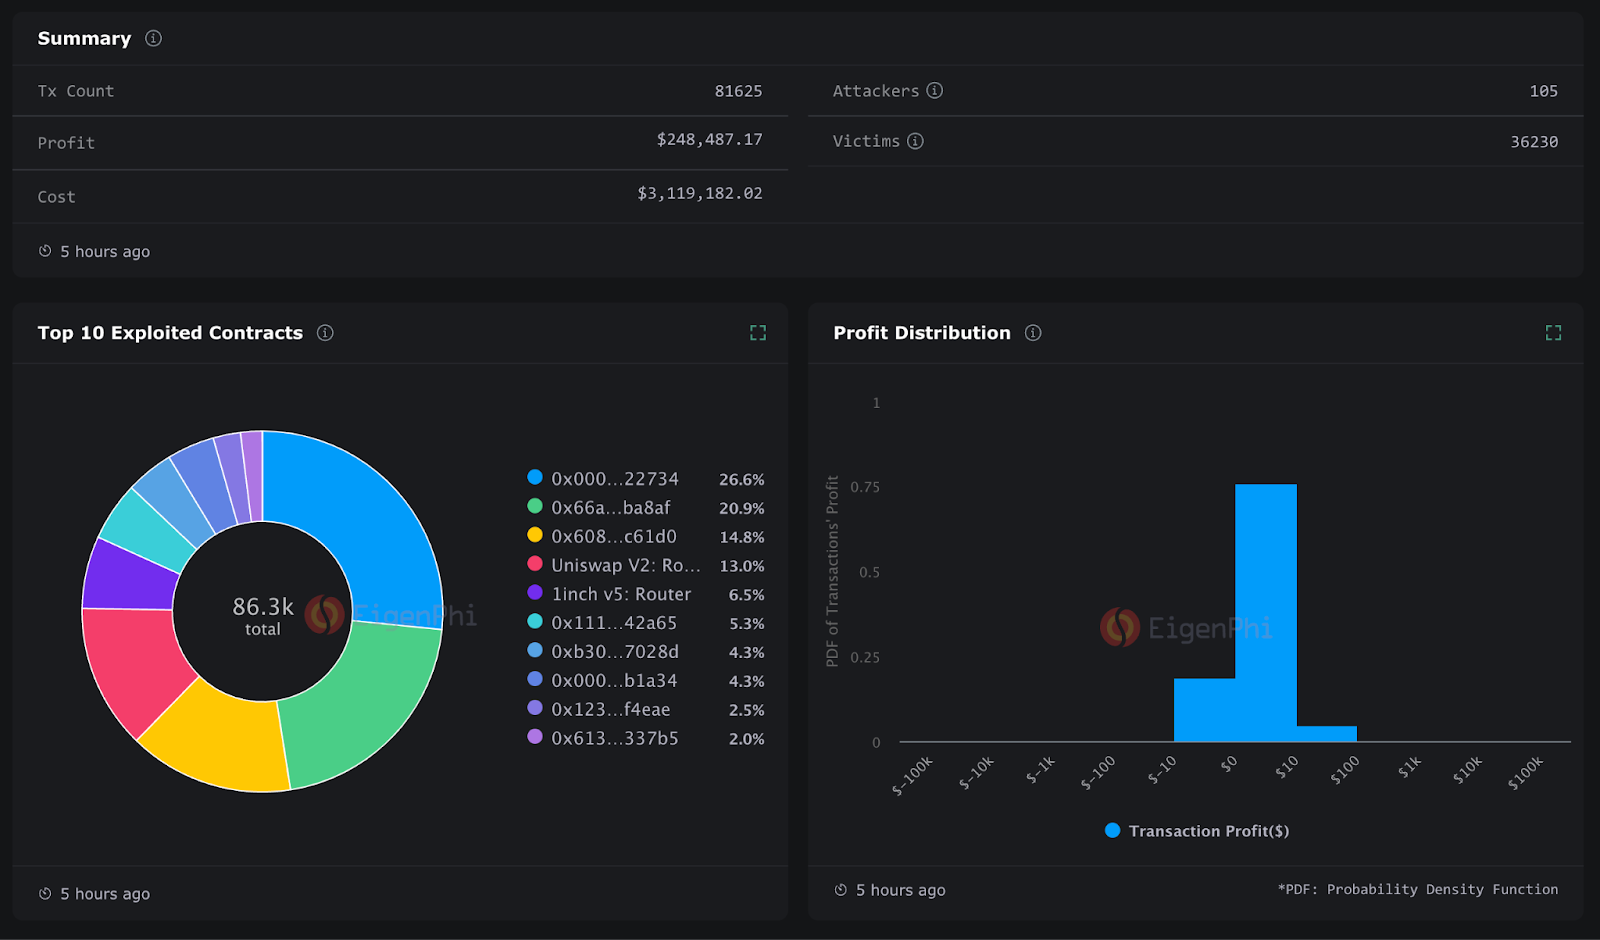Expand the Top 10 Exploited Contracts chart fullscreen
This screenshot has height=940, width=1600.
757,332
